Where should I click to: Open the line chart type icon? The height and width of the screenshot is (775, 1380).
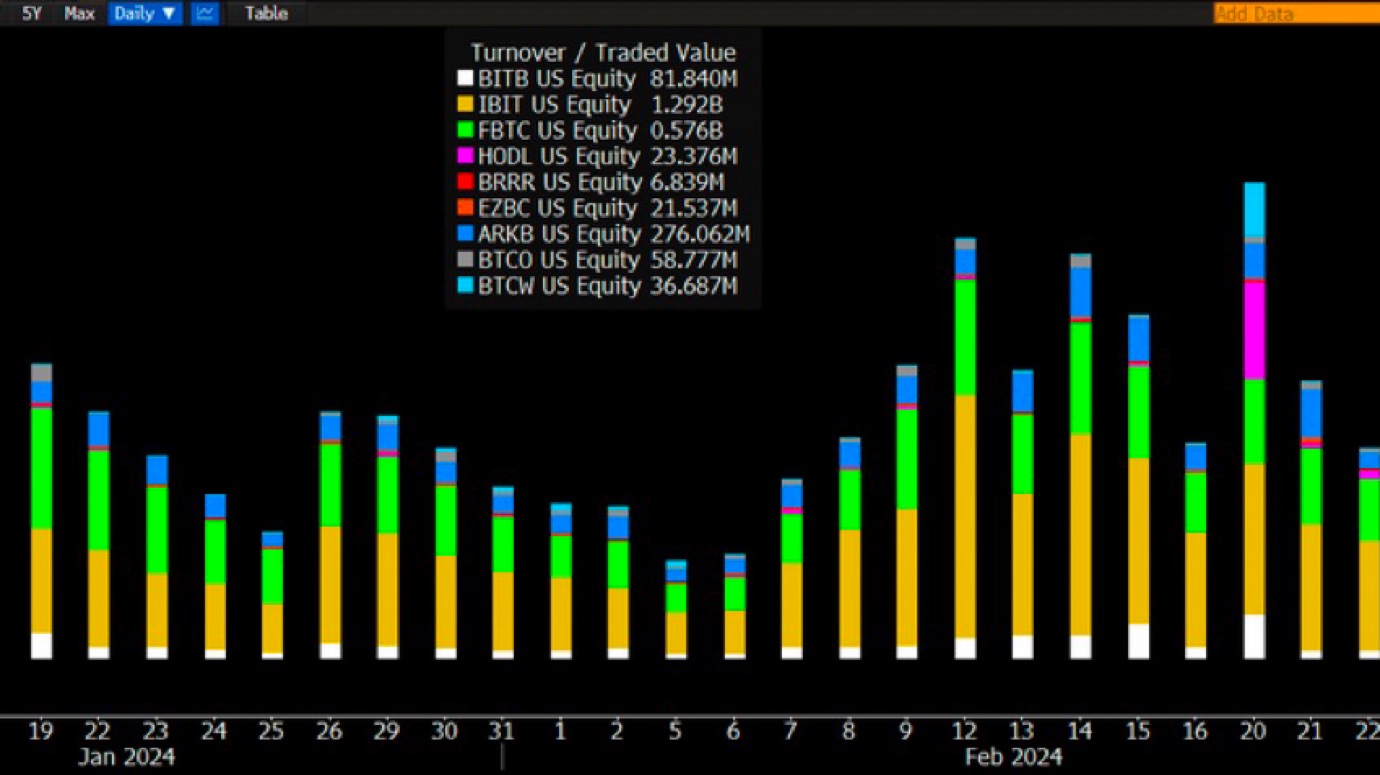click(205, 13)
